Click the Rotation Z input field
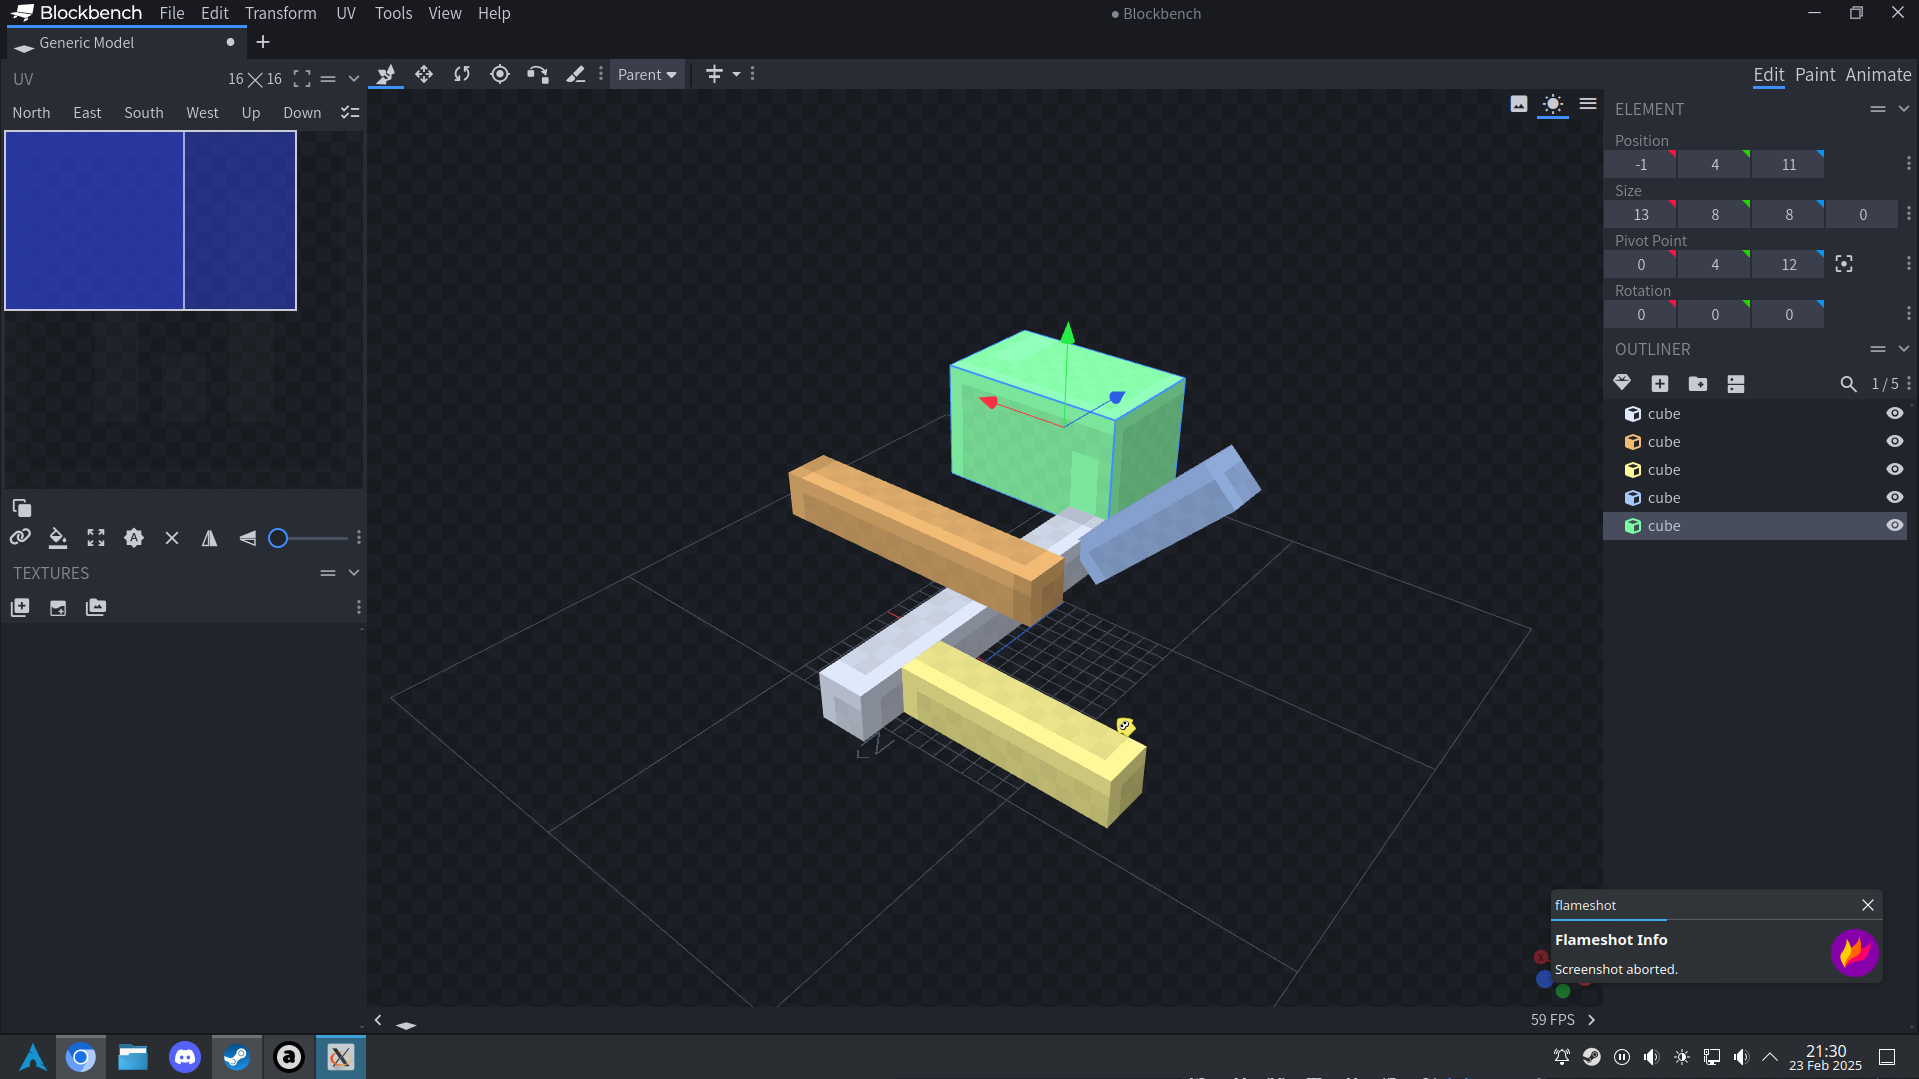Screen dimensions: 1919x1079 1789,315
